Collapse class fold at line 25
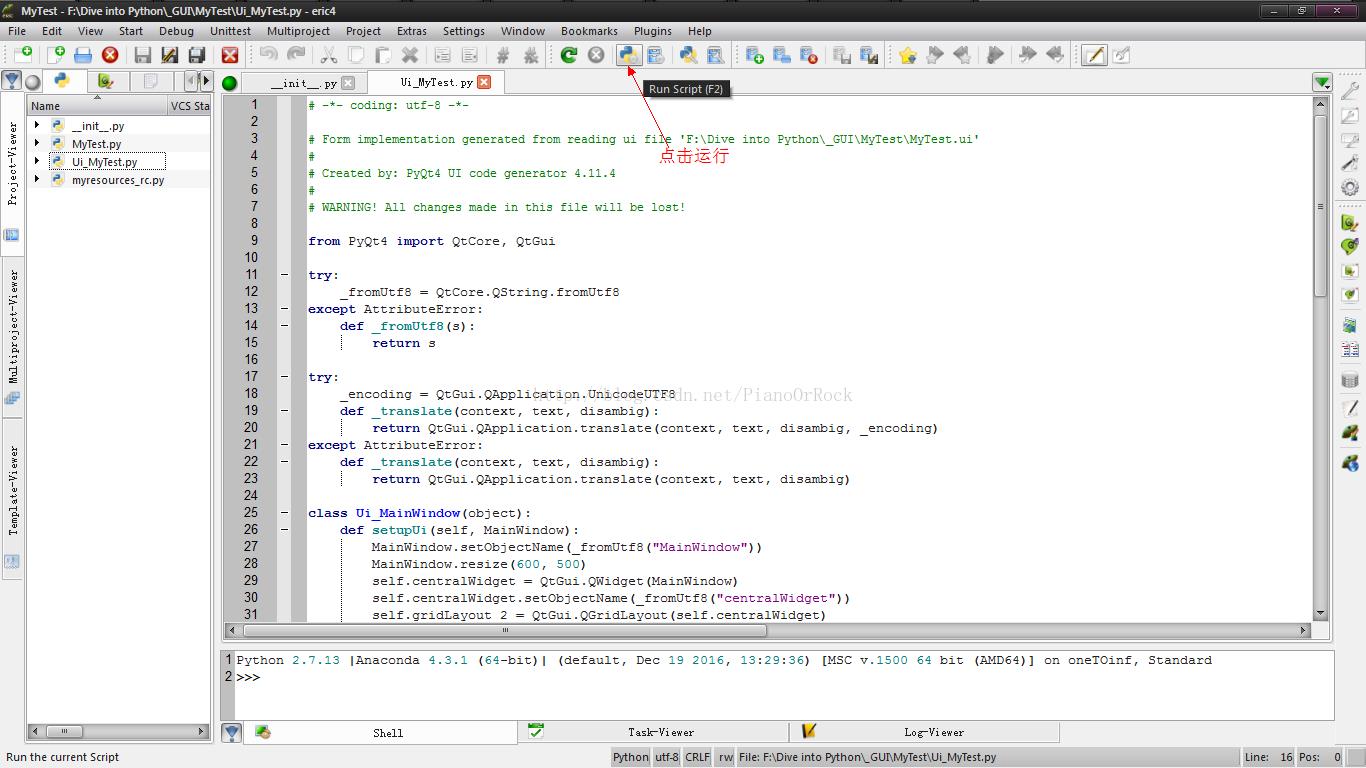 pos(285,513)
